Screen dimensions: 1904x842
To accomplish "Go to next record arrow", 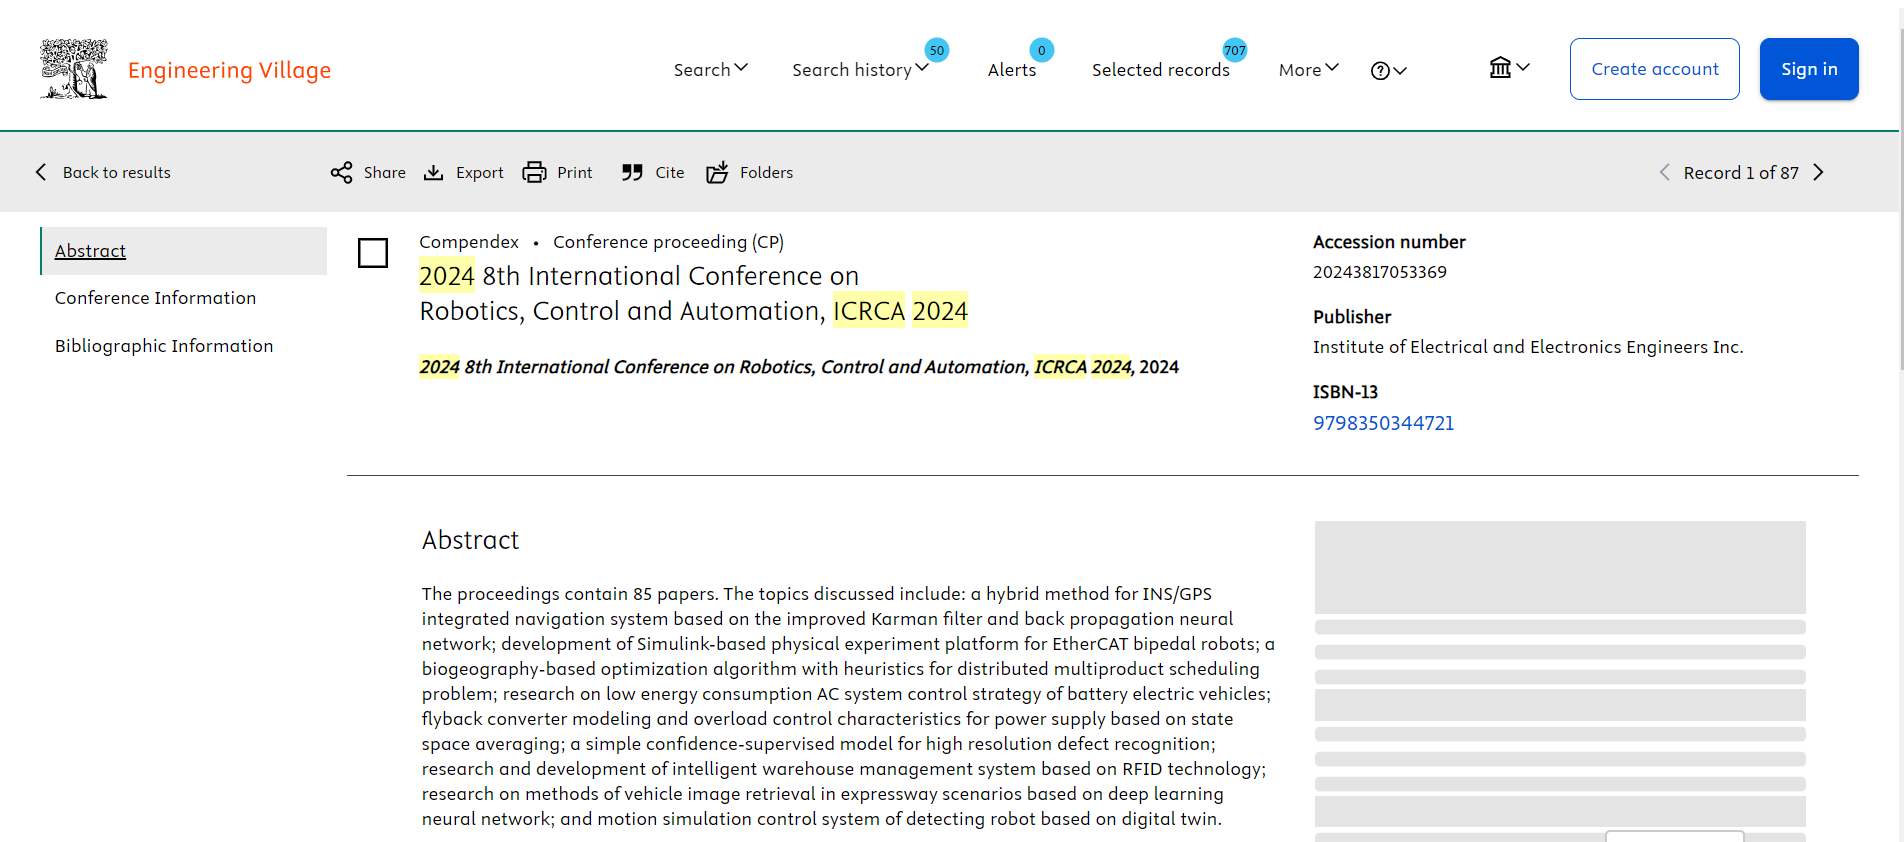I will pos(1819,172).
